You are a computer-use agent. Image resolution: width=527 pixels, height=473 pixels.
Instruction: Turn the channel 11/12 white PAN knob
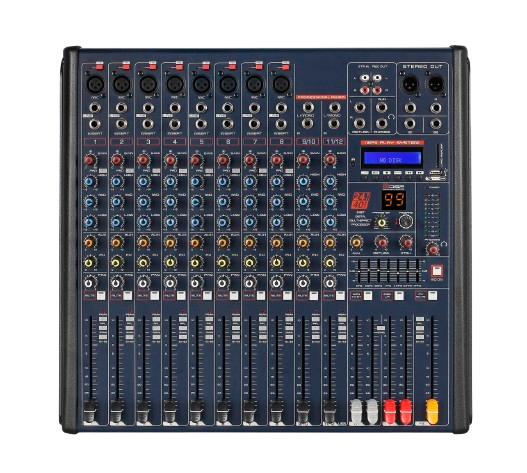click(x=330, y=283)
